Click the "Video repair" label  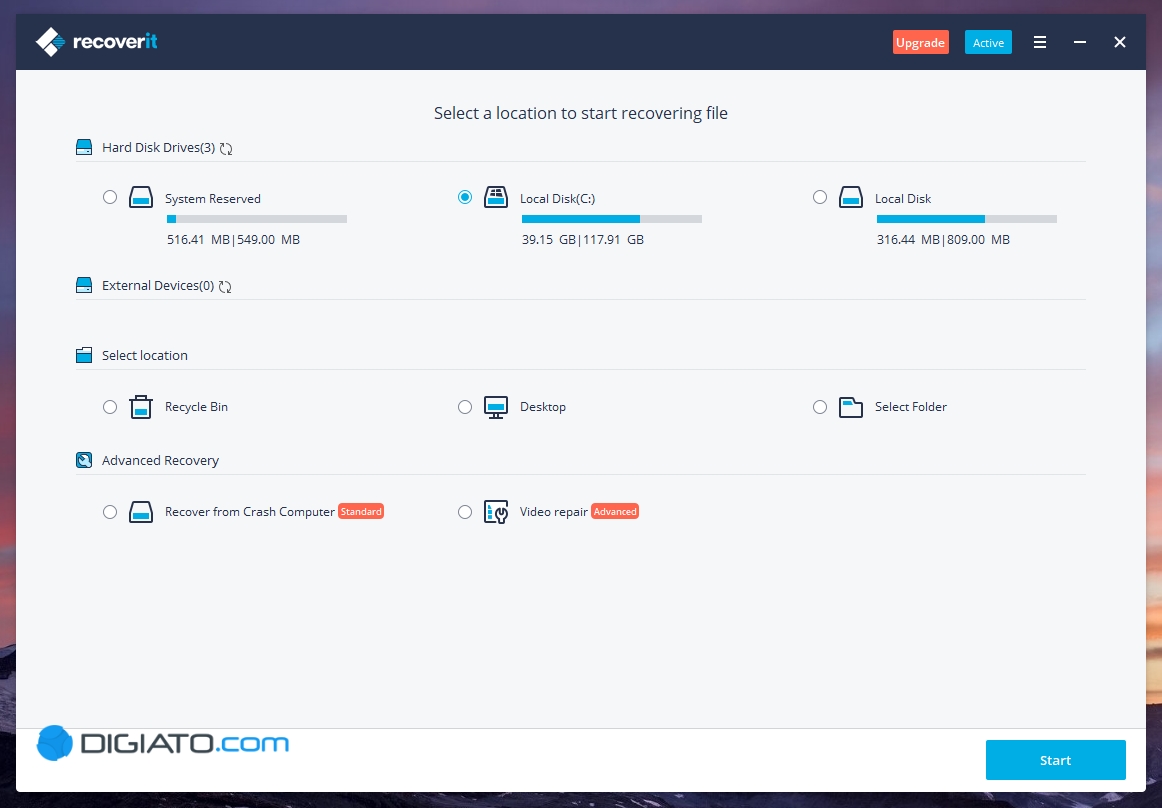point(554,512)
